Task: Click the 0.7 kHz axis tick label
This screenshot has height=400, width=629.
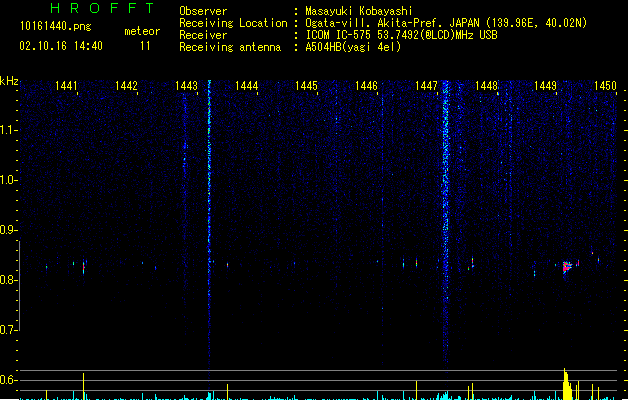Action: pyautogui.click(x=9, y=330)
